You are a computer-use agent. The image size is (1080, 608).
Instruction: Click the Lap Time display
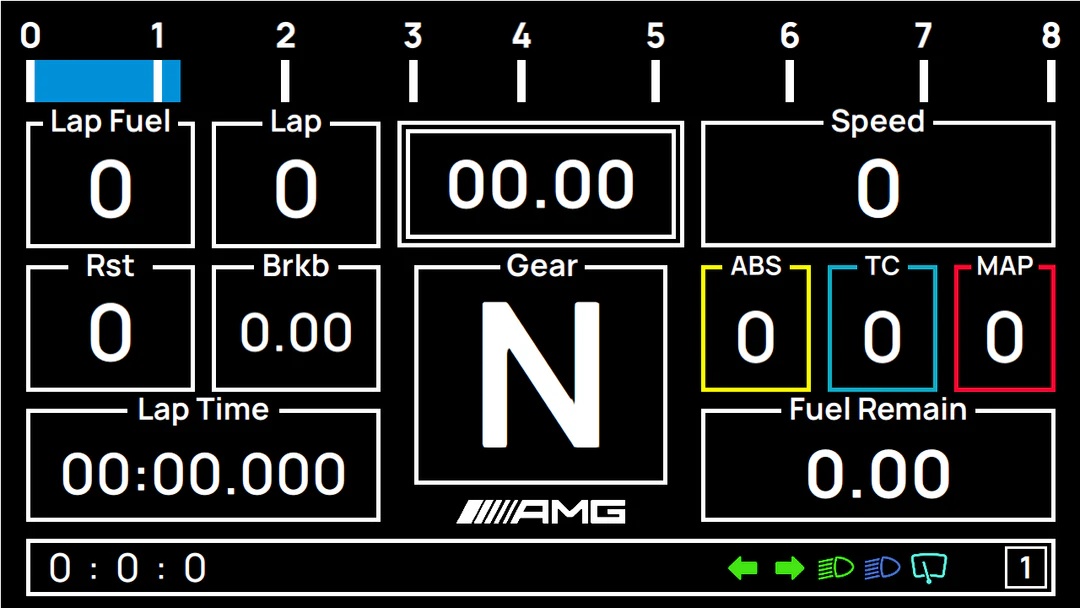point(203,468)
